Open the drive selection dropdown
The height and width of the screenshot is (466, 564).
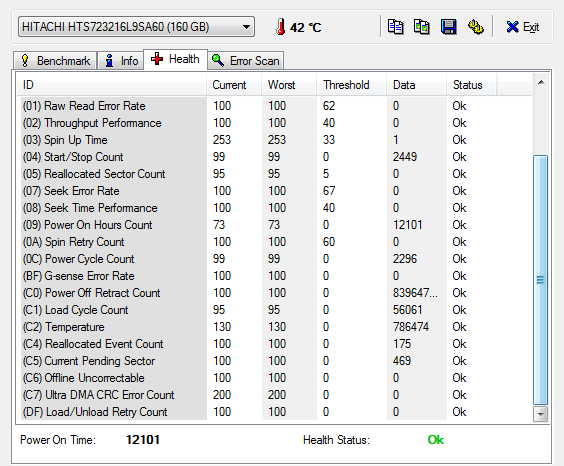pyautogui.click(x=136, y=27)
